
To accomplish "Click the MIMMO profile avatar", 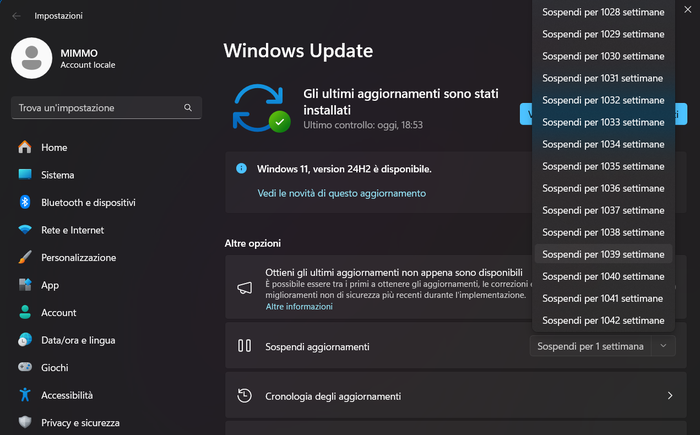I will coord(32,58).
